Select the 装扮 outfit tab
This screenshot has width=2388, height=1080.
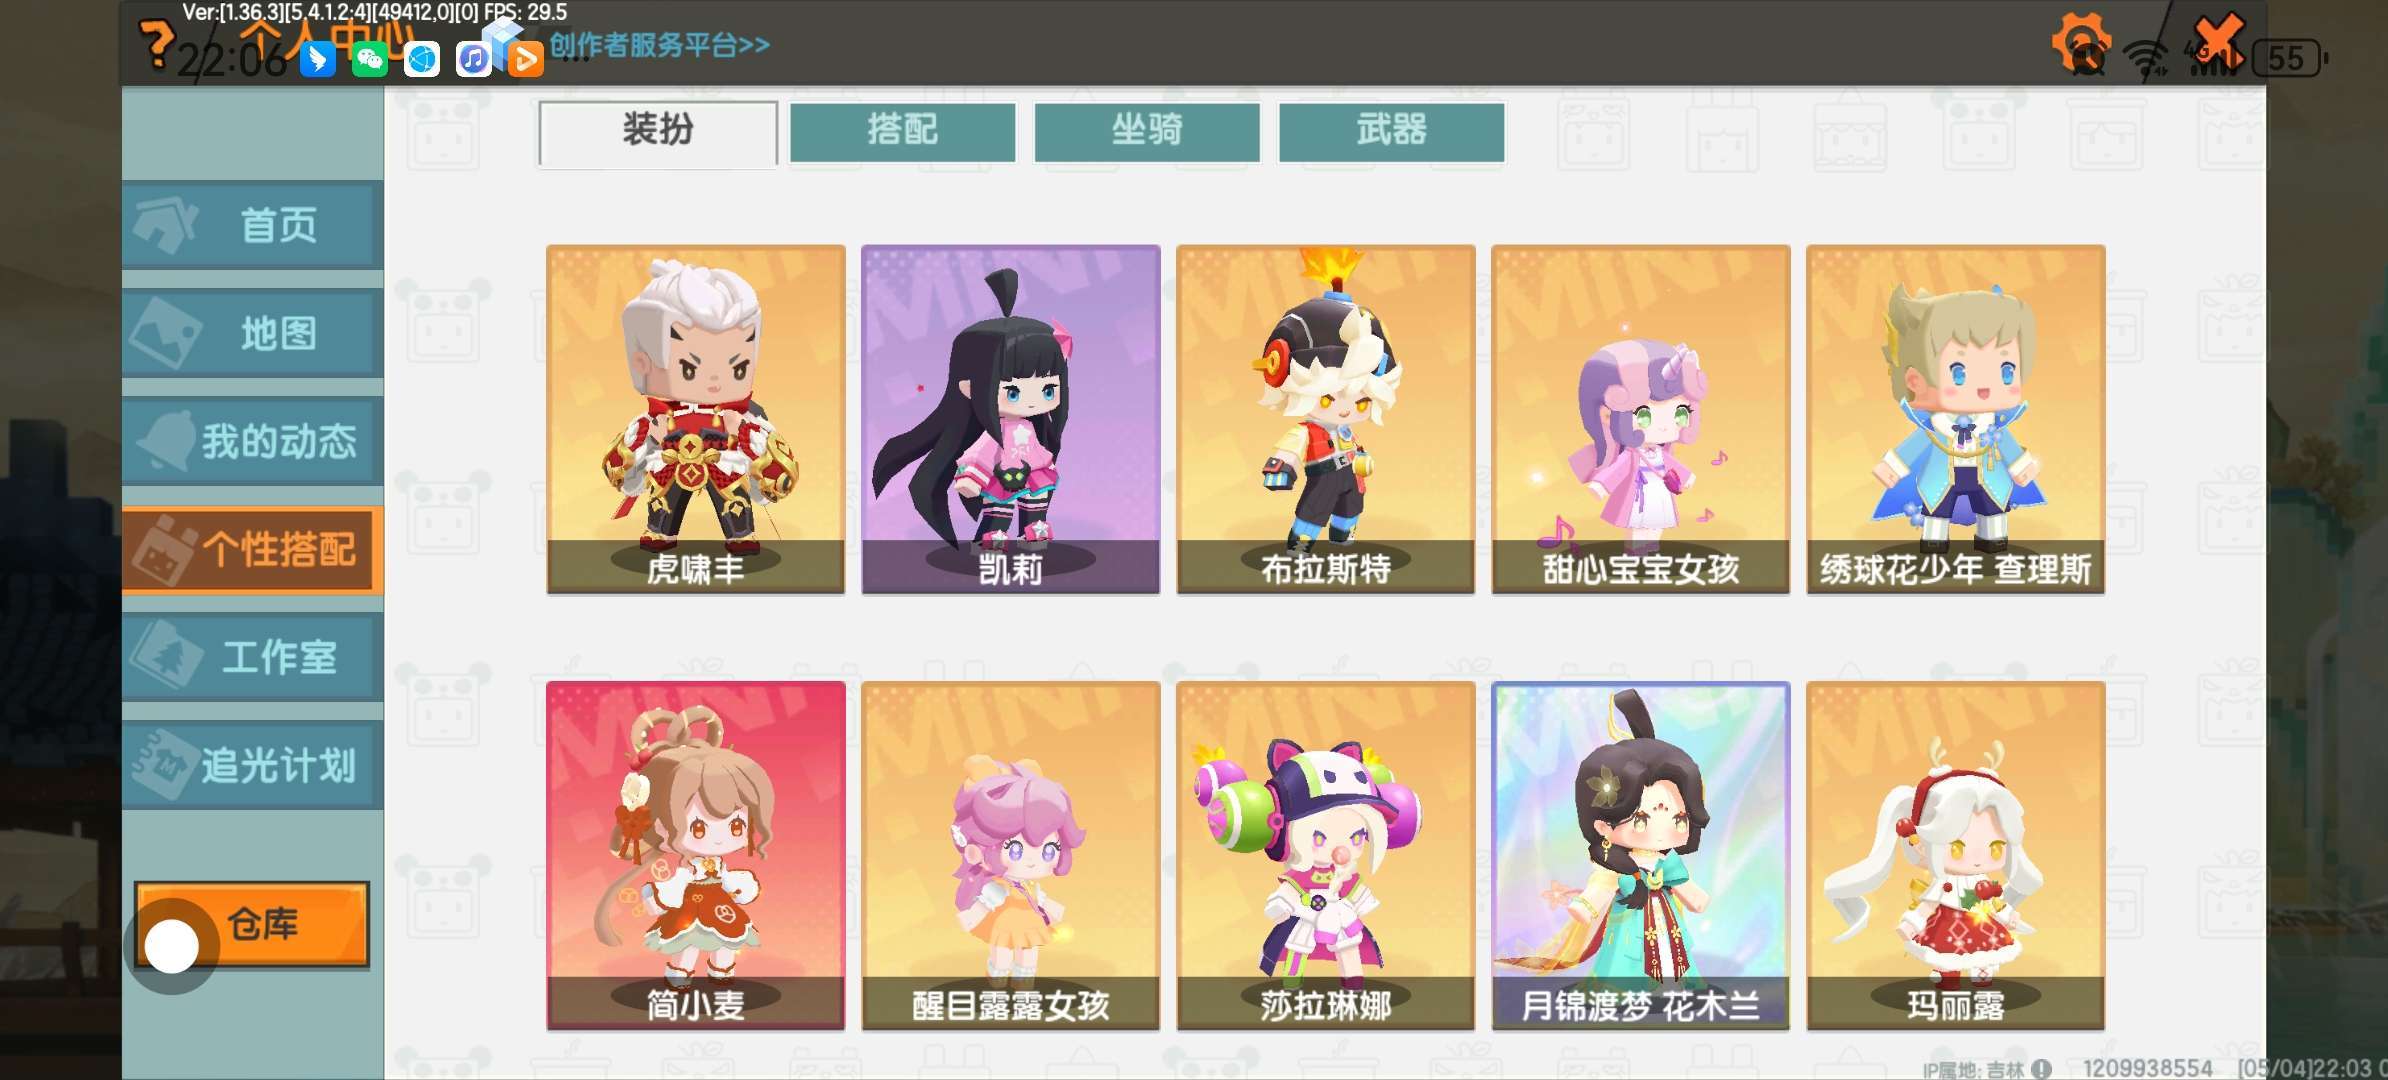[x=658, y=131]
